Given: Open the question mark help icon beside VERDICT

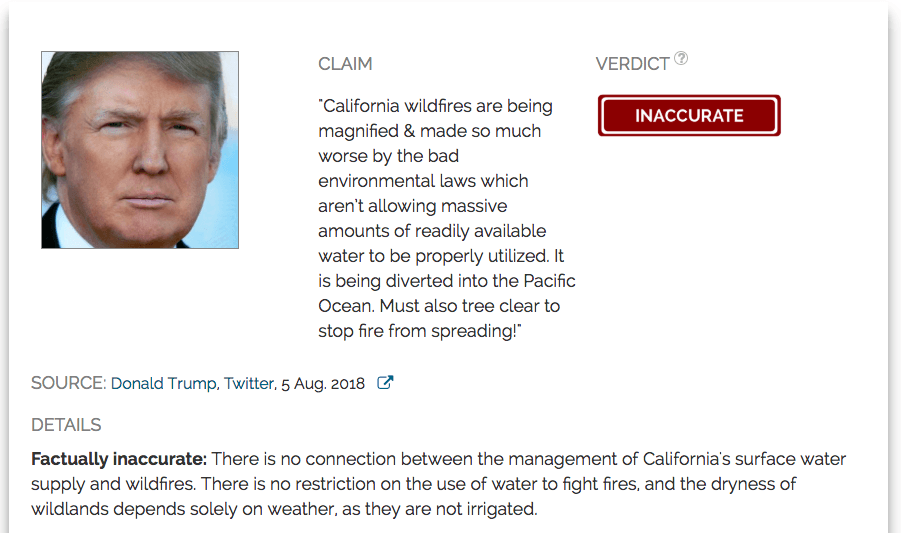Looking at the screenshot, I should click(681, 58).
